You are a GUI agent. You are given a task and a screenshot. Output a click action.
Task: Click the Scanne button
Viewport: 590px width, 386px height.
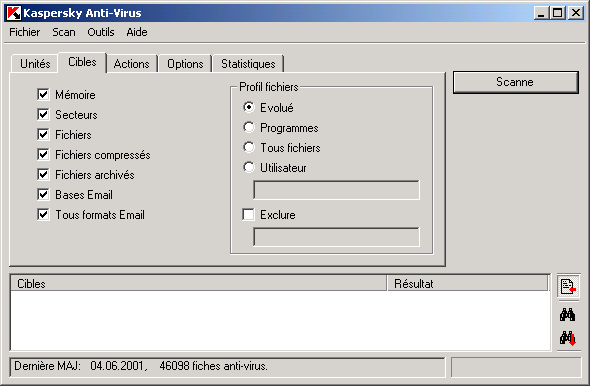click(x=515, y=82)
